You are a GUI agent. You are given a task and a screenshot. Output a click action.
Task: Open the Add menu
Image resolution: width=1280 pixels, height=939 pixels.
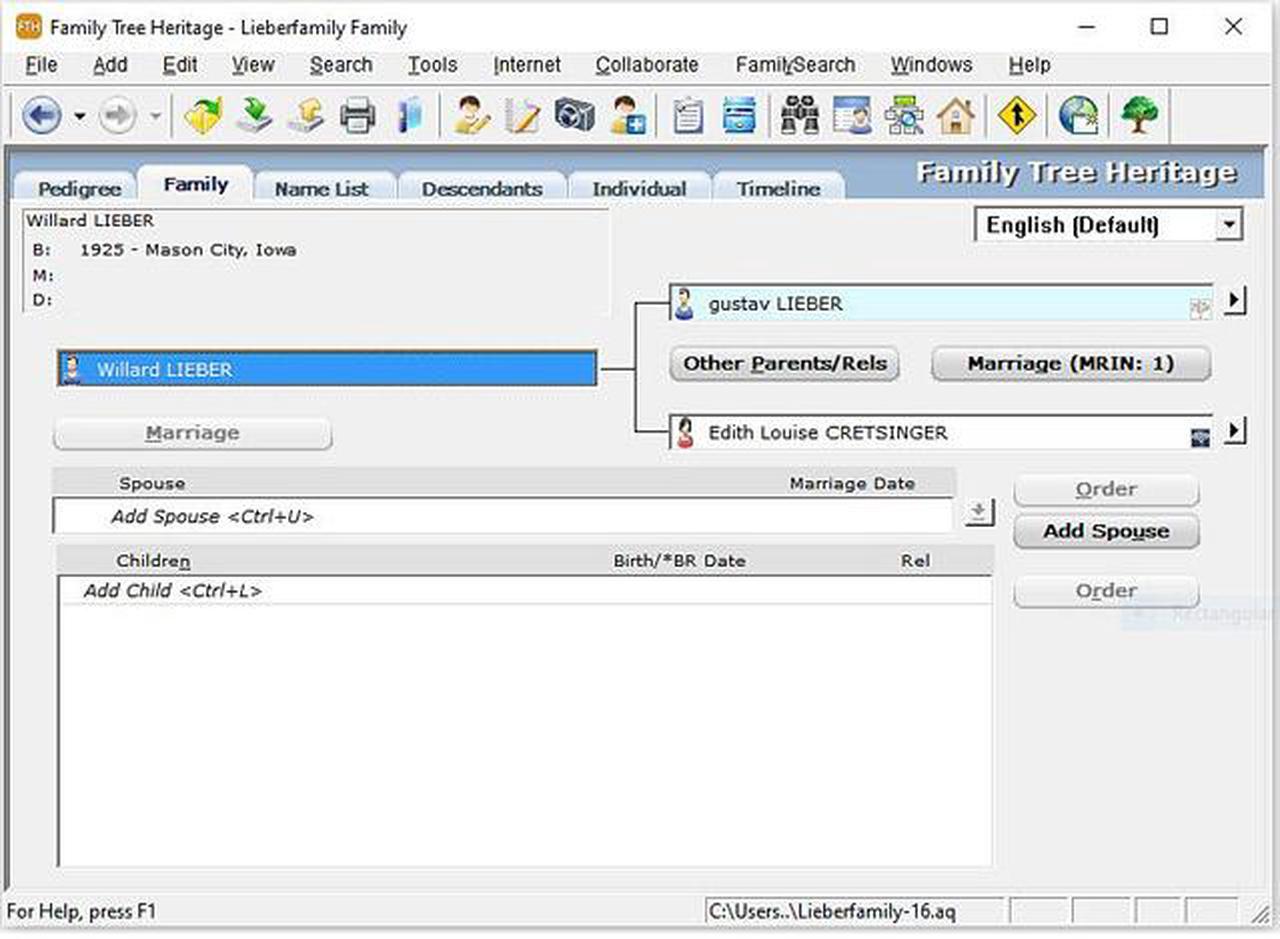click(x=110, y=65)
